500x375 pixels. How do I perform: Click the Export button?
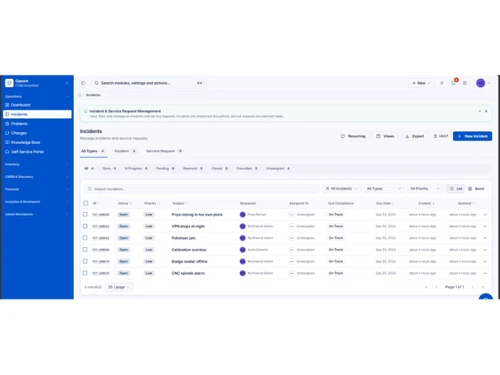415,136
